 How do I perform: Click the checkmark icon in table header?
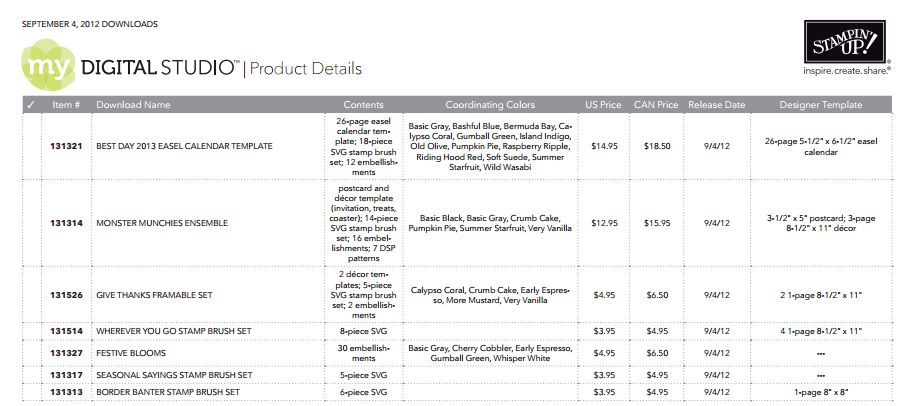(31, 104)
